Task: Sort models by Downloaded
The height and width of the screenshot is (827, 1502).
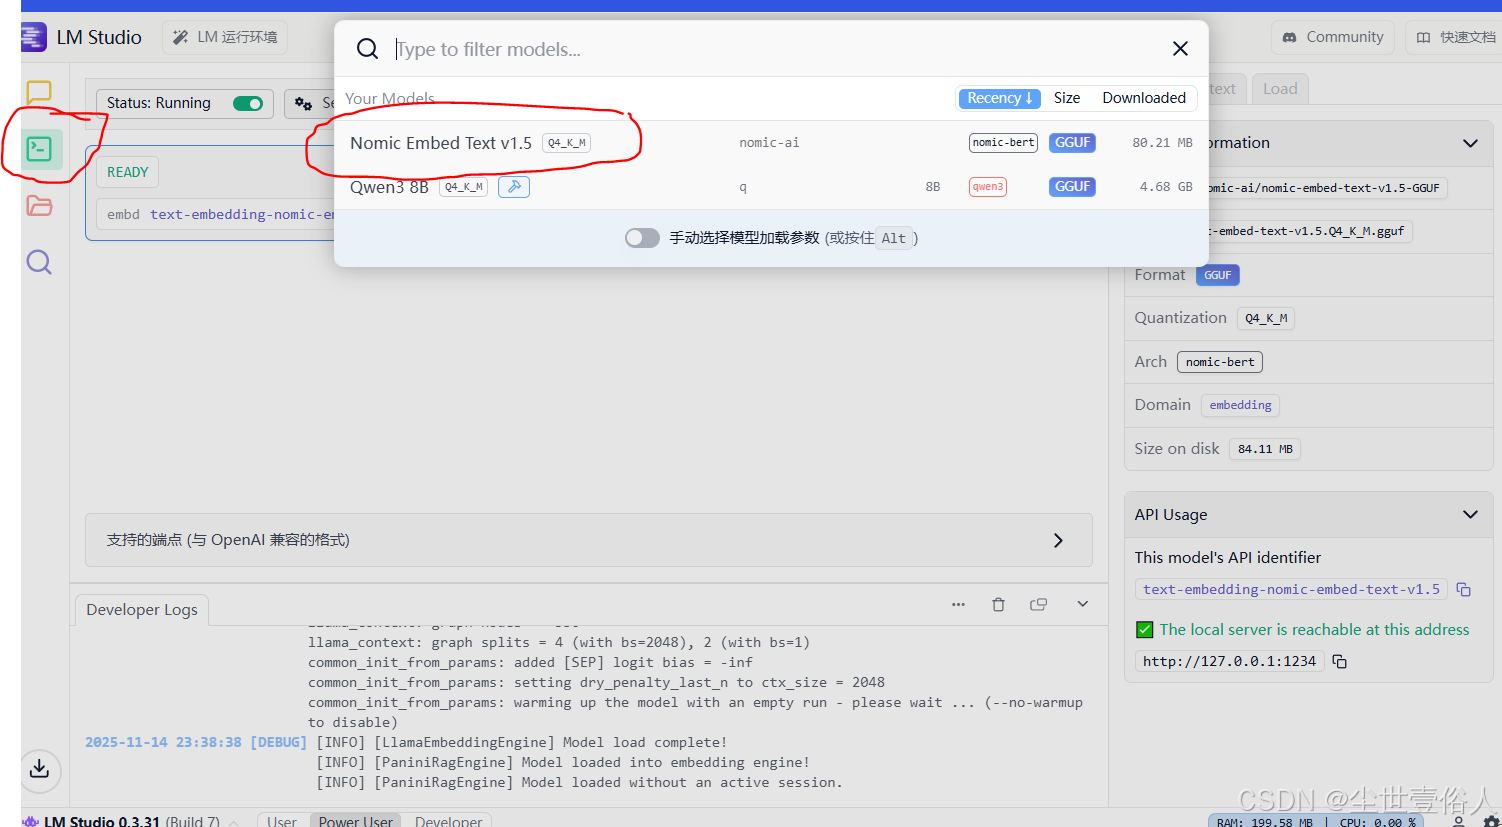Action: click(x=1144, y=98)
